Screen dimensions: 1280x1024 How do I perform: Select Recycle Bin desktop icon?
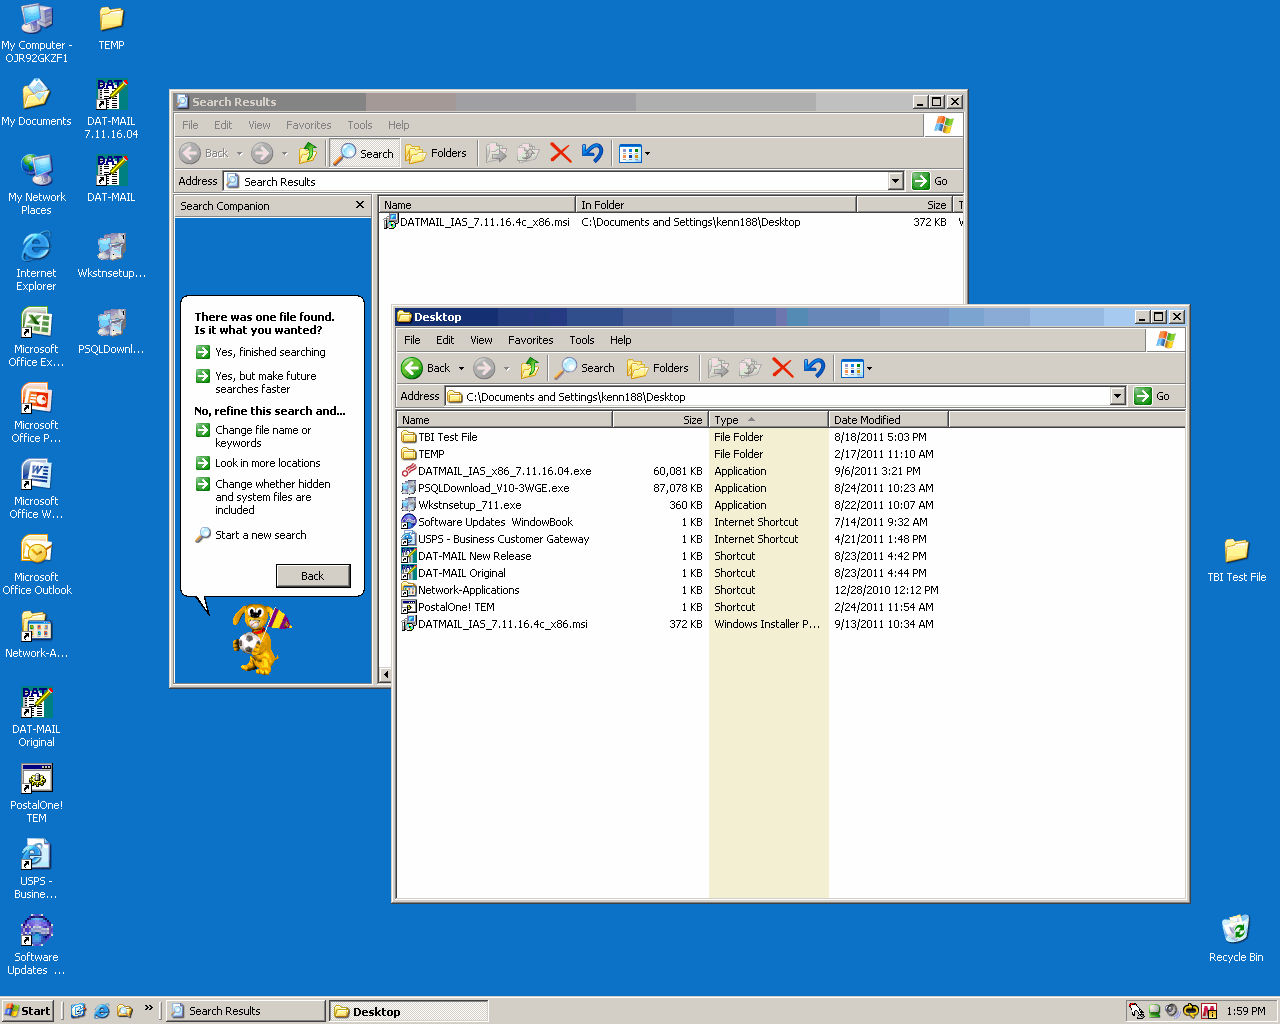[1236, 938]
